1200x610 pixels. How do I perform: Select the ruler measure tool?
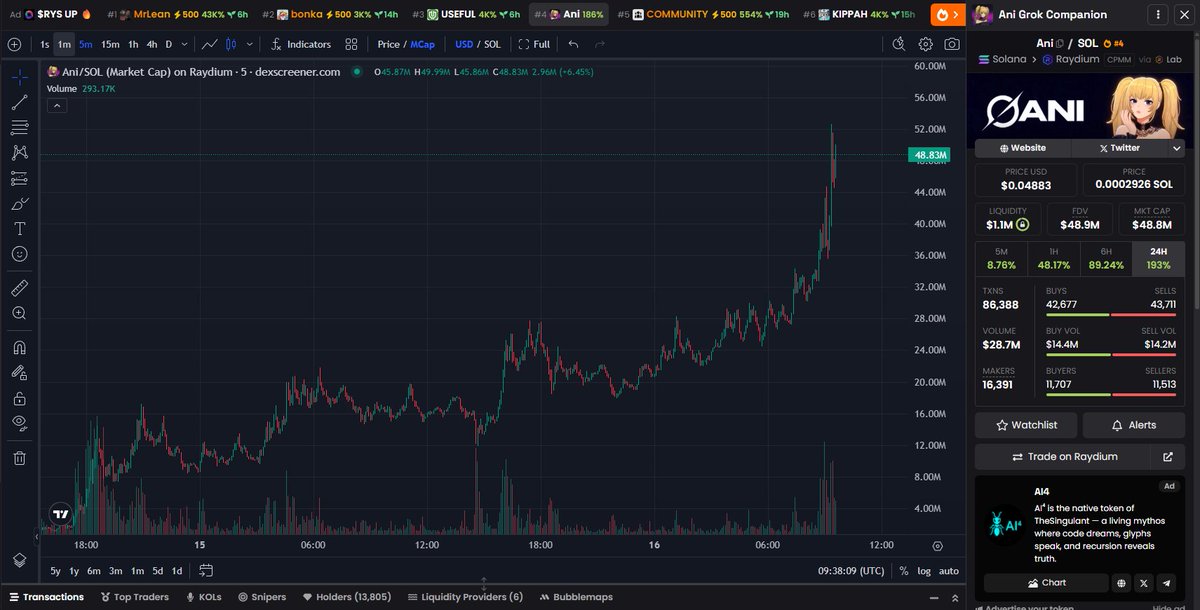(x=19, y=288)
